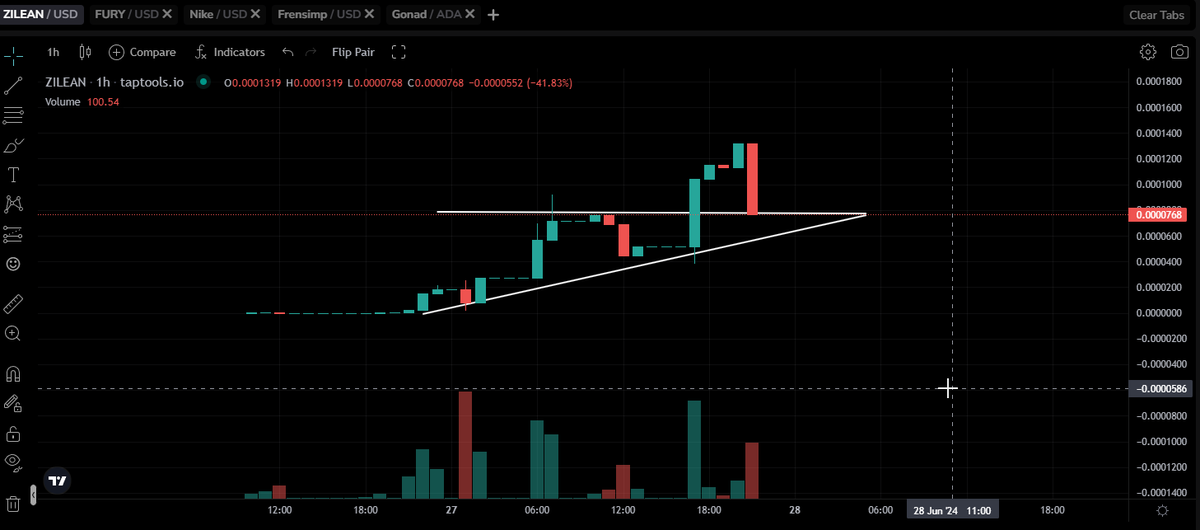Select the brush drawing tool
Viewport: 1200px width, 530px height.
coord(13,146)
